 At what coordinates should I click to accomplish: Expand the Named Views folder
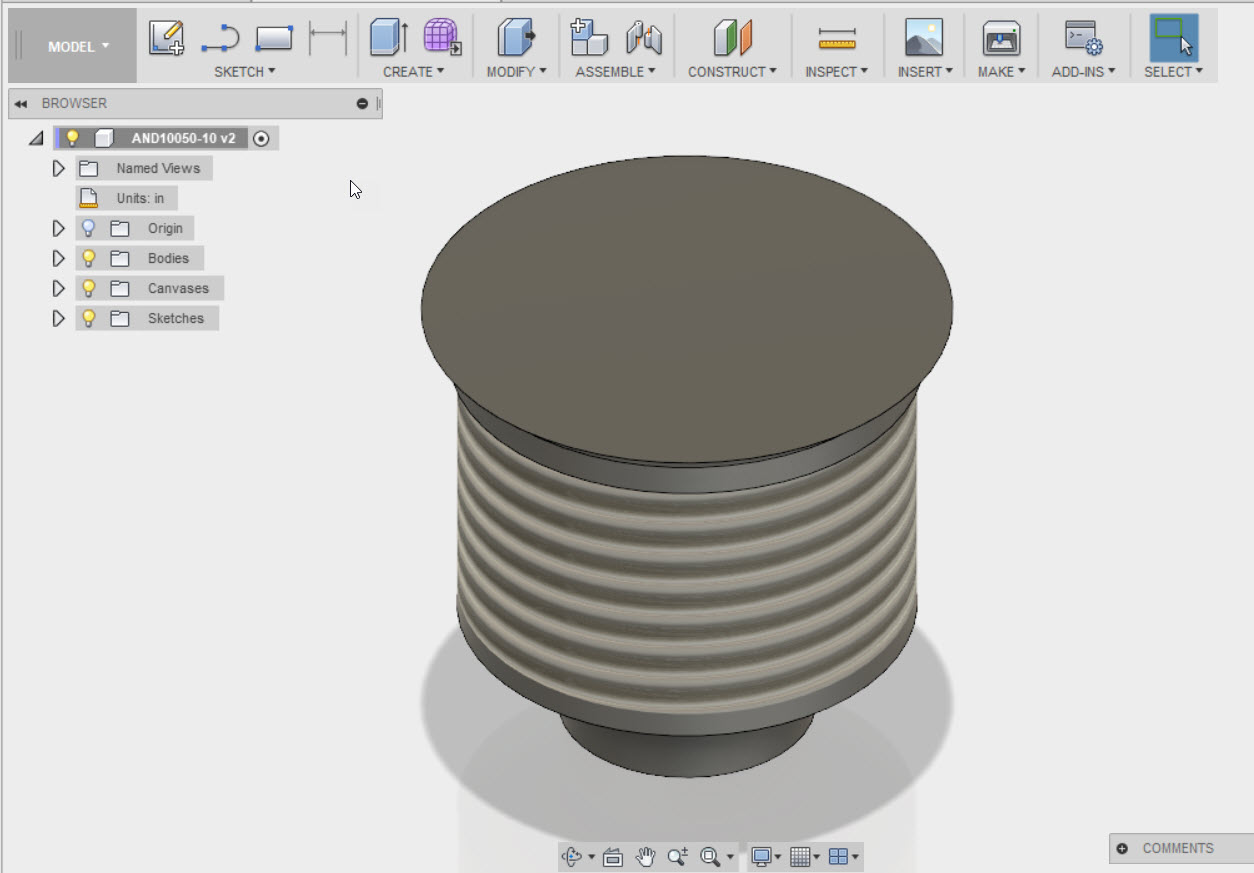point(58,168)
